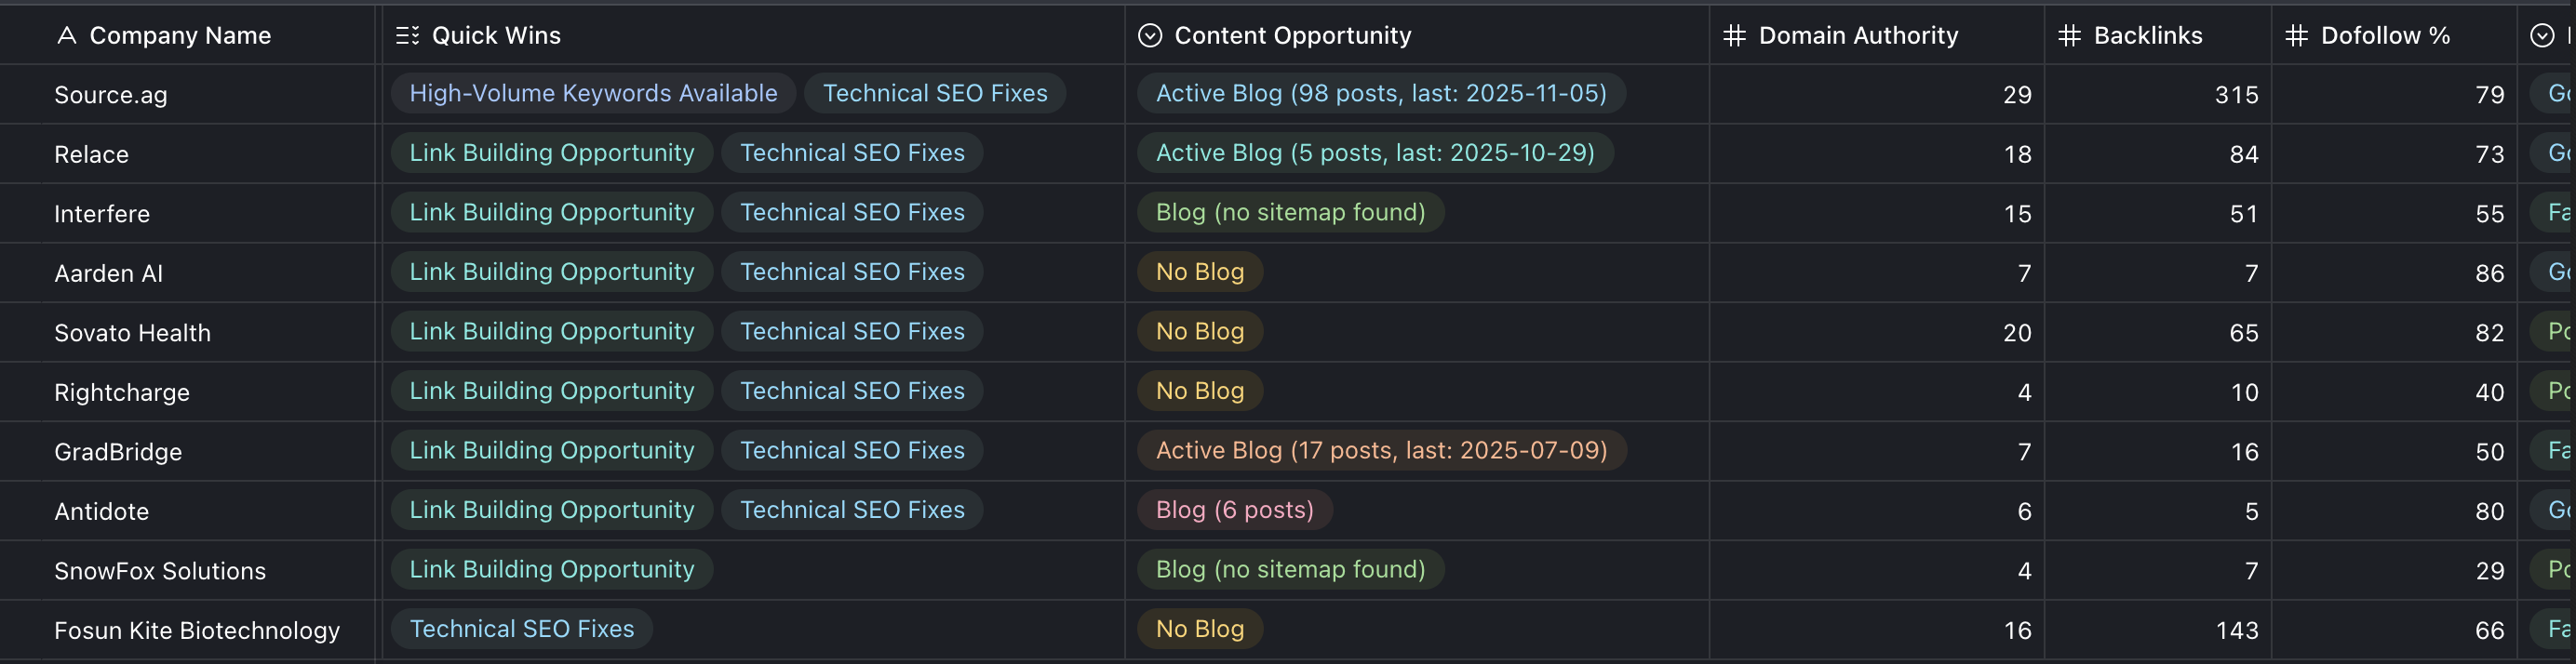2576x664 pixels.
Task: Click the Interfere company name cell
Action: [102, 213]
